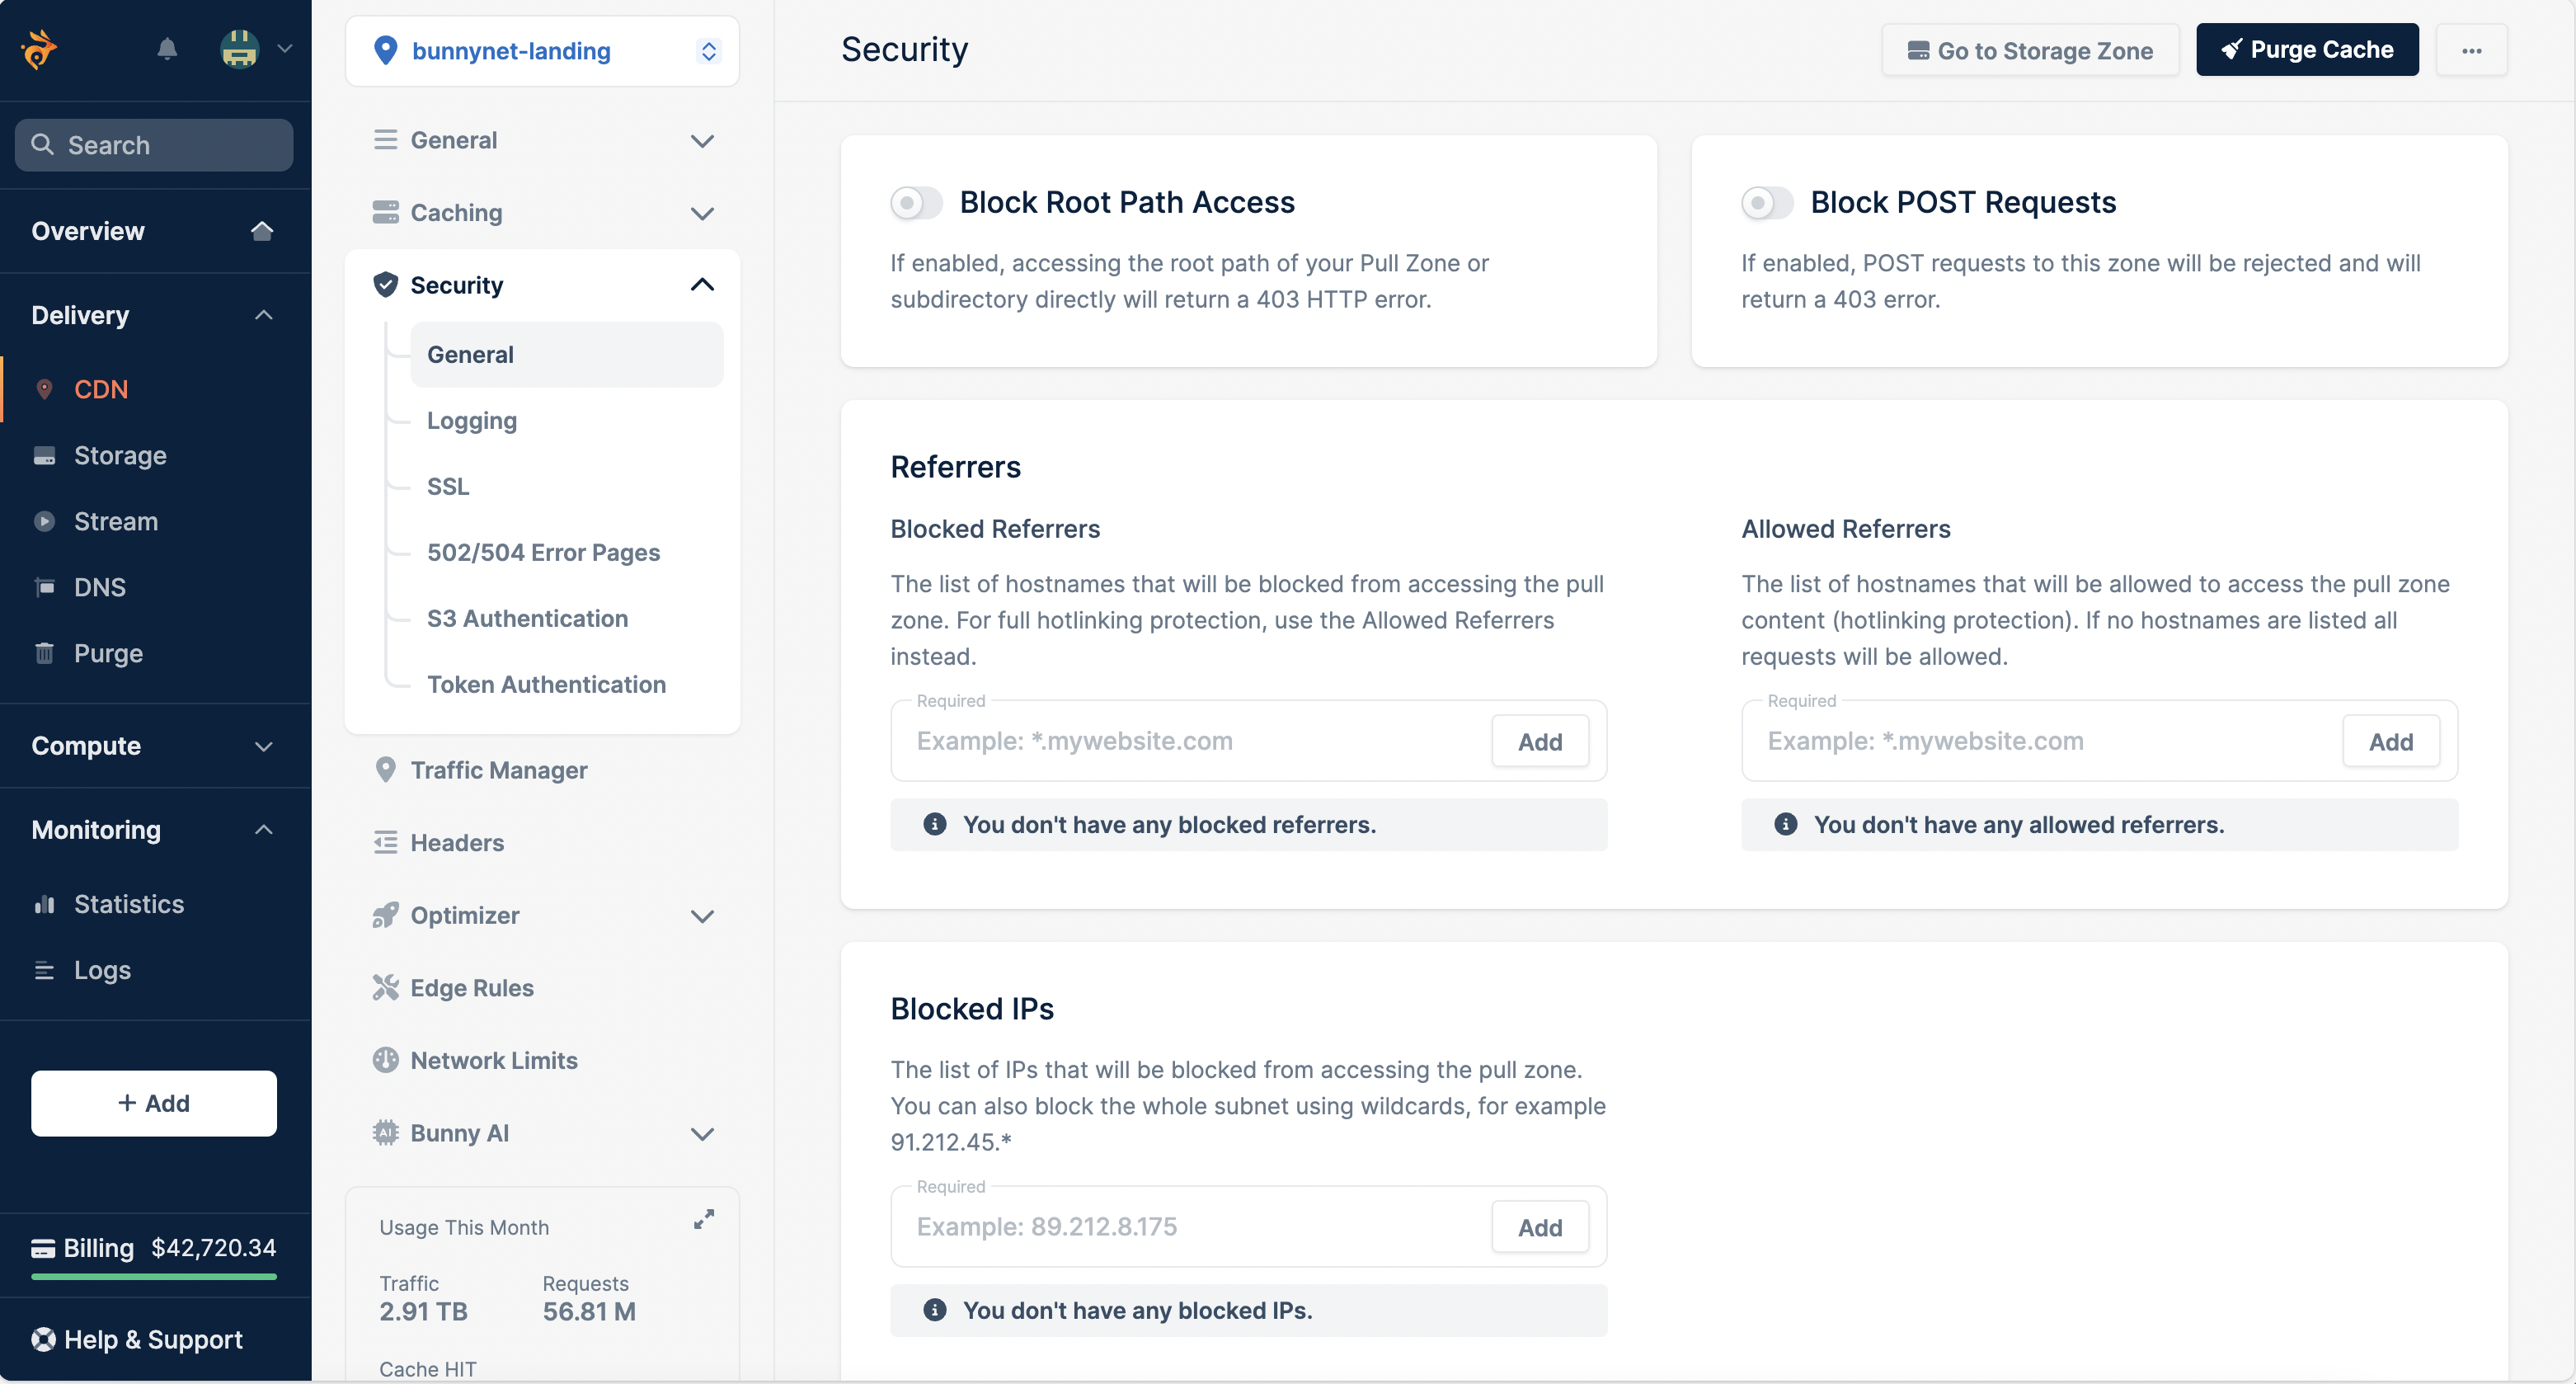Screen dimensions: 2576x1384
Task: Click the Network Limits icon in sidebar
Action: (383, 1058)
